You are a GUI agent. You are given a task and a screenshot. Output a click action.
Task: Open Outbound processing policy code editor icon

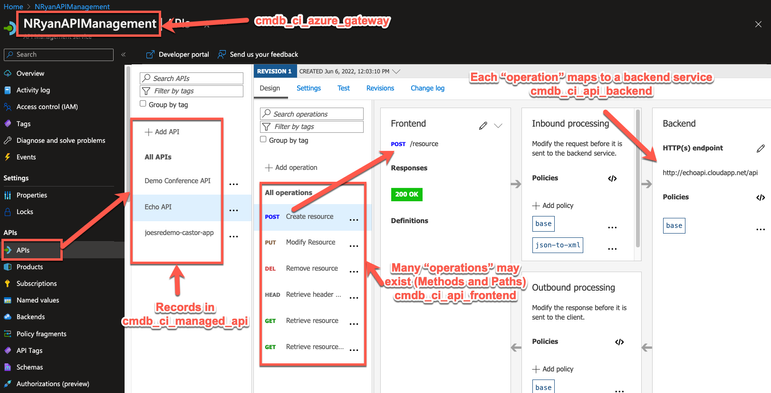click(x=620, y=342)
